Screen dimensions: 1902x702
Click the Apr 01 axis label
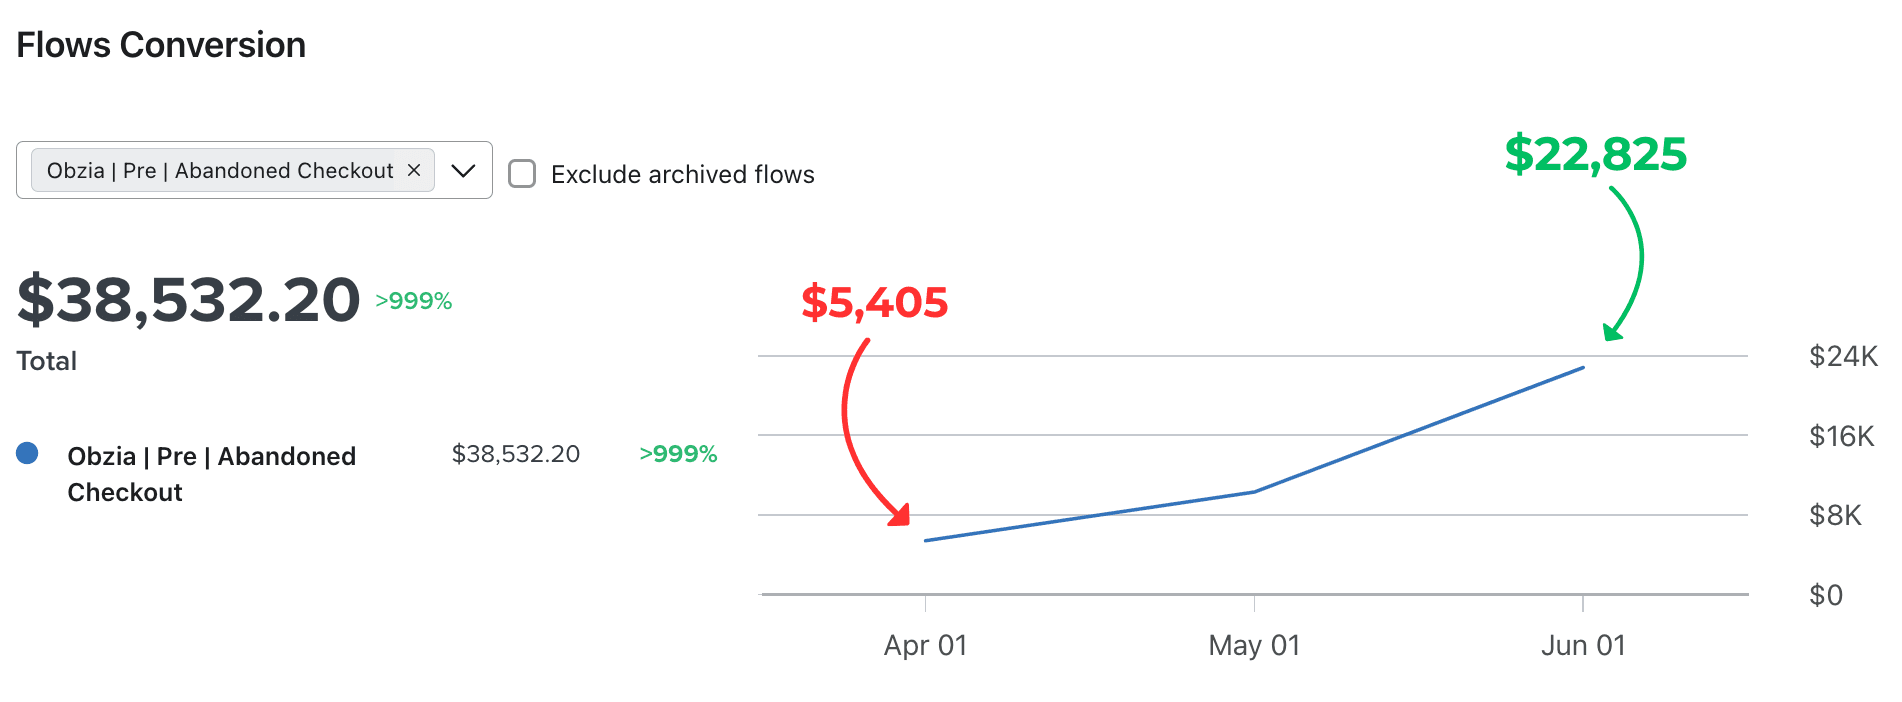[926, 645]
